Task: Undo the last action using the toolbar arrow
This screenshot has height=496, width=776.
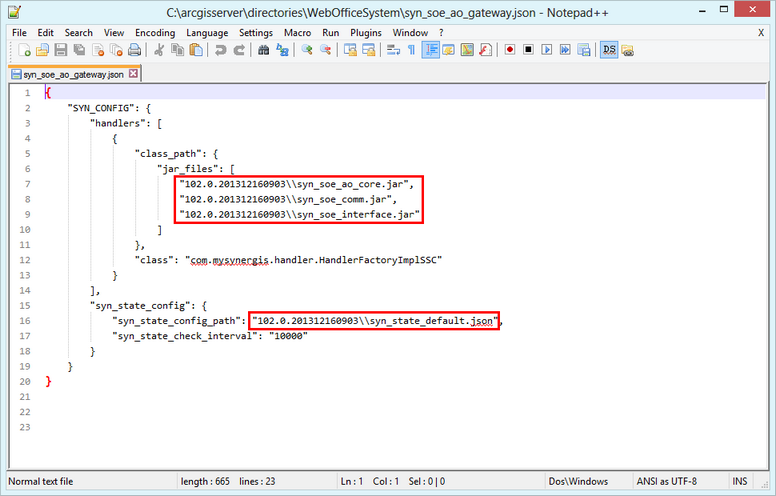Action: pos(220,50)
